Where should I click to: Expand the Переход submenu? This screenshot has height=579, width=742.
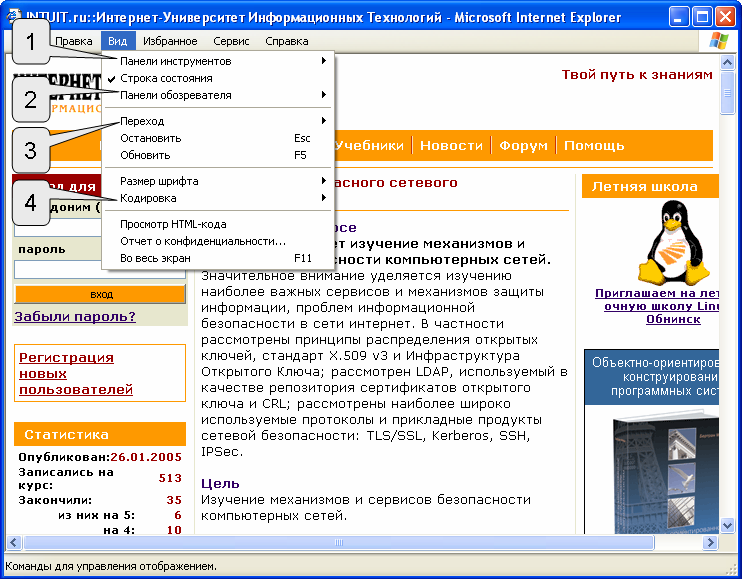[x=218, y=121]
